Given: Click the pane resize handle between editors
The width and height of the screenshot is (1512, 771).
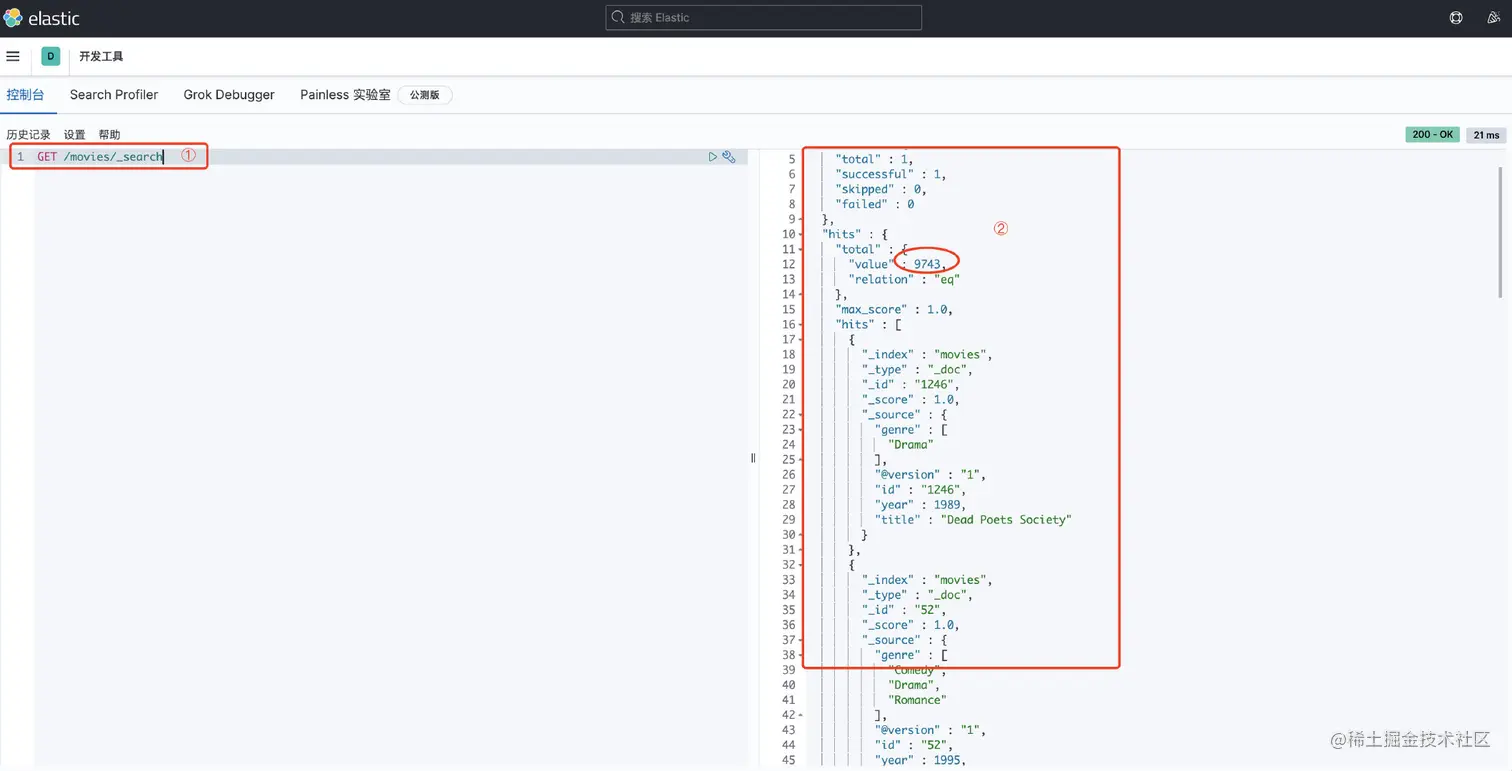Looking at the screenshot, I should pos(753,458).
